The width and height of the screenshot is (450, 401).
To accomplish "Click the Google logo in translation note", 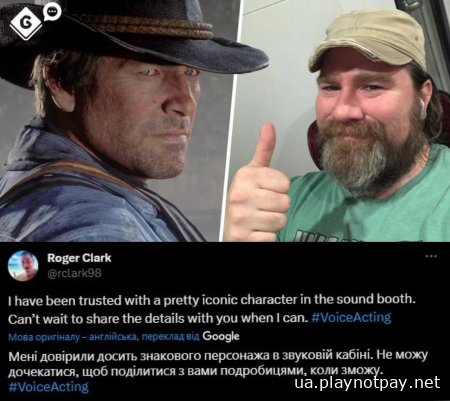I will pos(221,336).
